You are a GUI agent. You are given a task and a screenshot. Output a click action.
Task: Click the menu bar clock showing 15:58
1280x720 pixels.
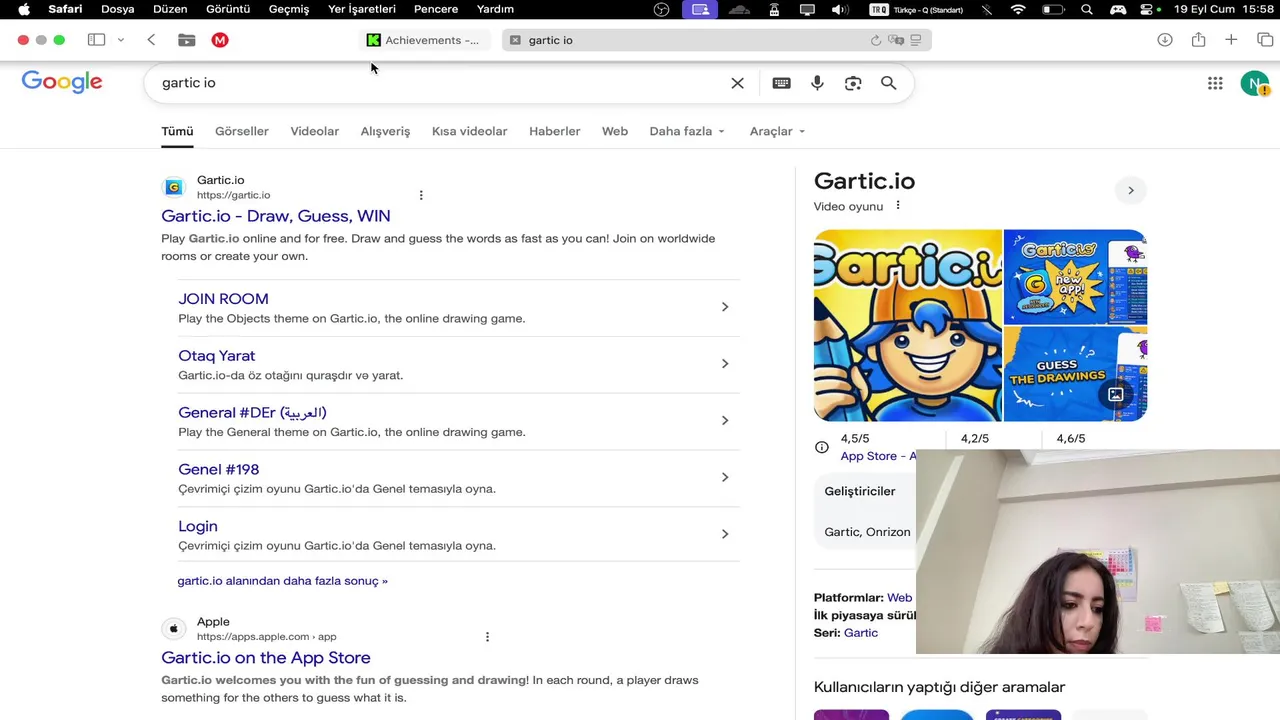[x=1258, y=9]
